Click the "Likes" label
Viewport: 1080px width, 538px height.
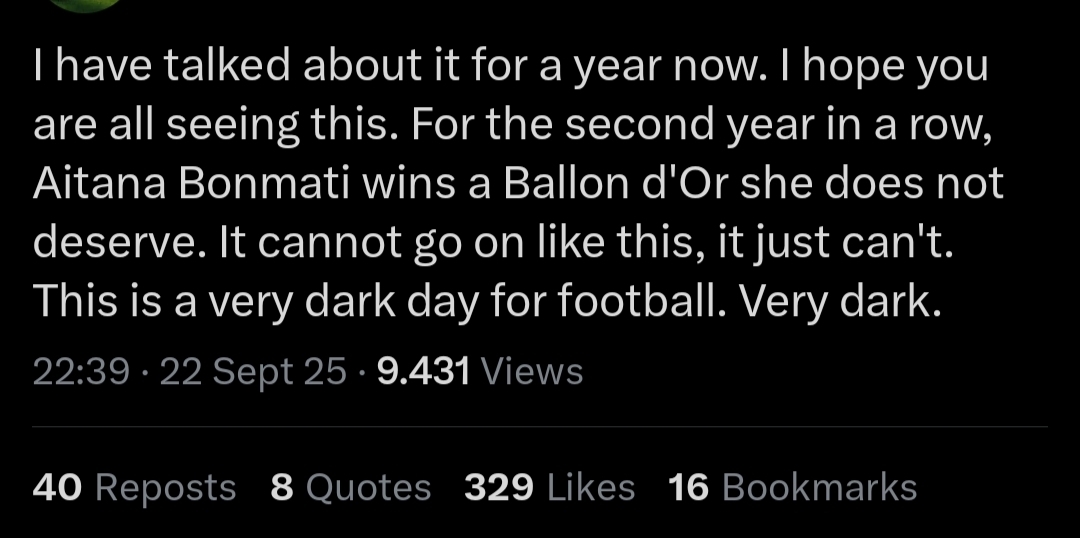coord(592,487)
